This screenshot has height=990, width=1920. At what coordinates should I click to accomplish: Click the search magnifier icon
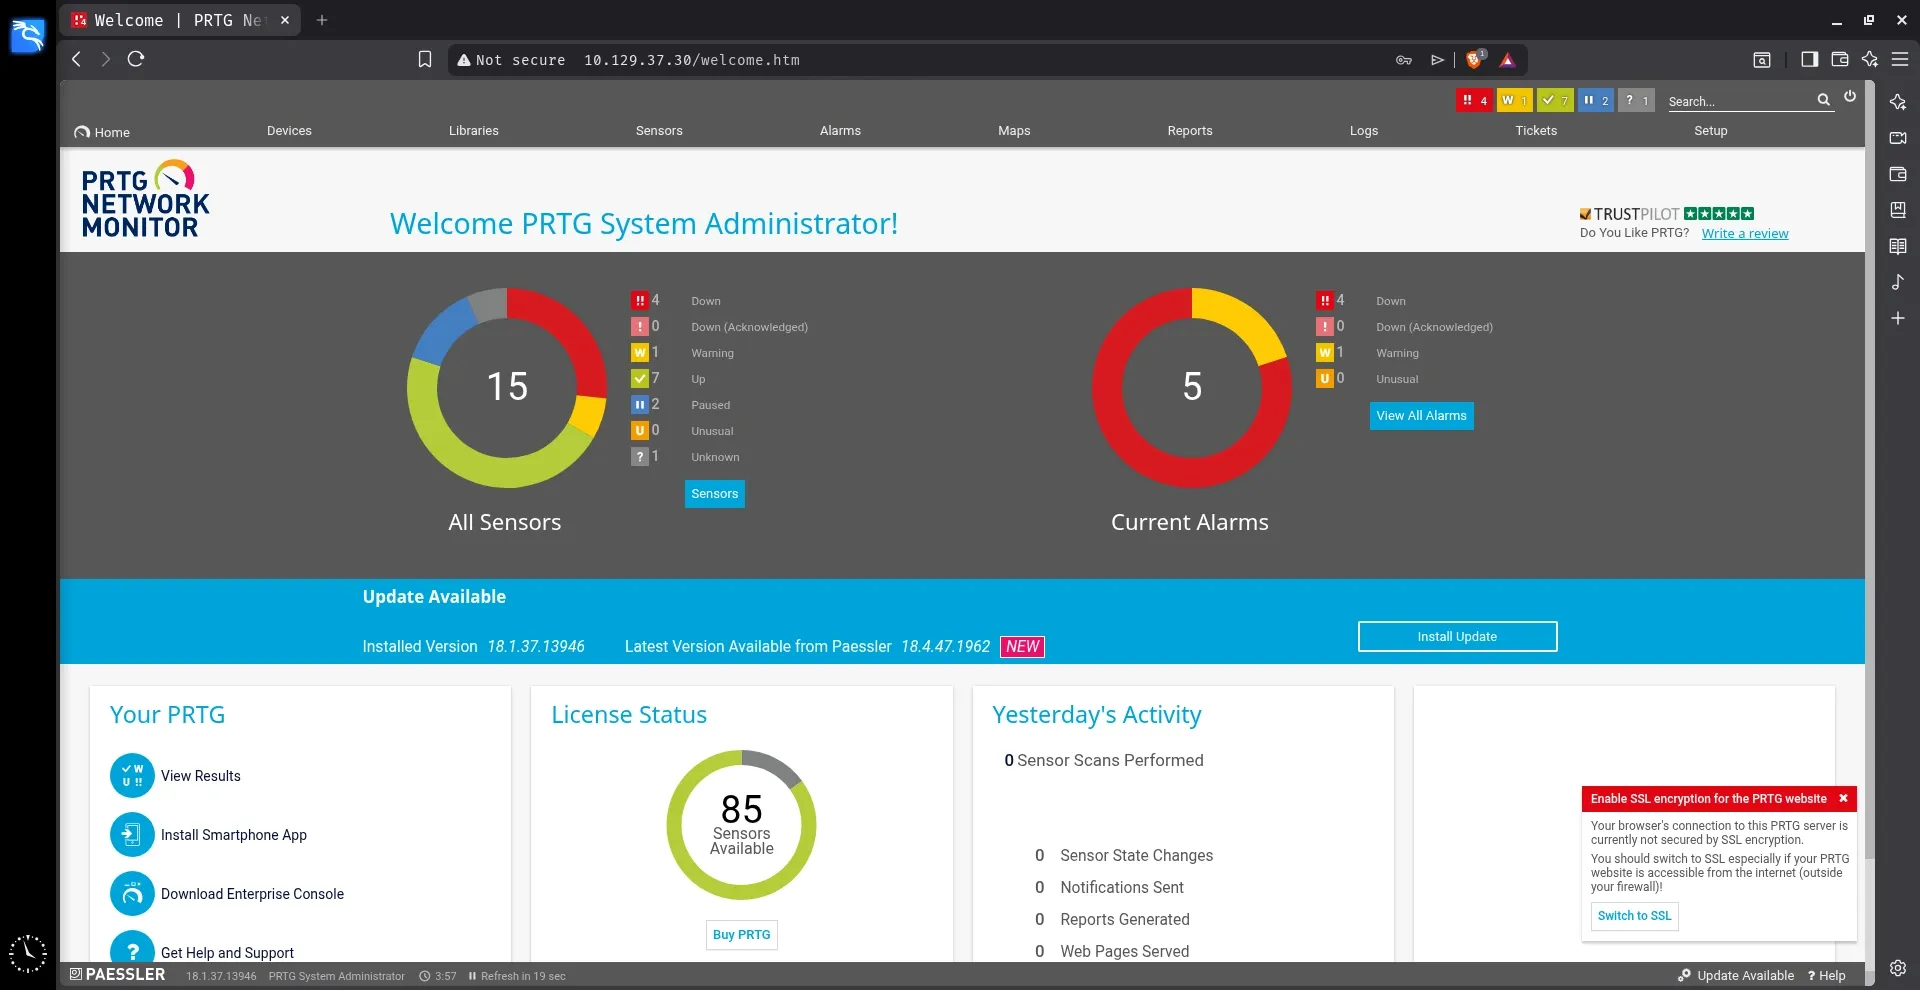pyautogui.click(x=1823, y=100)
